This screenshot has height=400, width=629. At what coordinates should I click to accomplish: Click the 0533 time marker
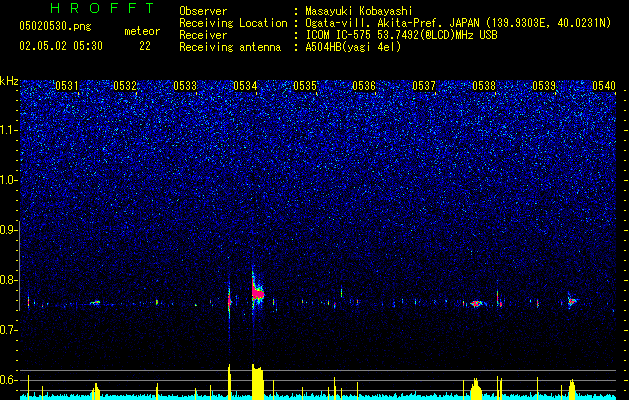(x=185, y=85)
